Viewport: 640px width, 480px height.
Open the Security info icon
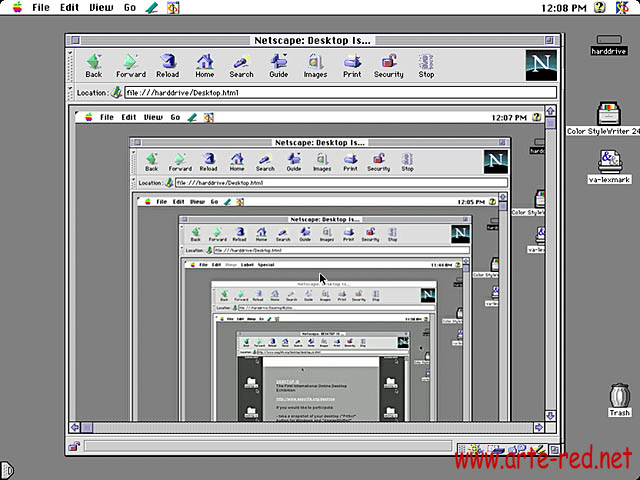coord(388,64)
